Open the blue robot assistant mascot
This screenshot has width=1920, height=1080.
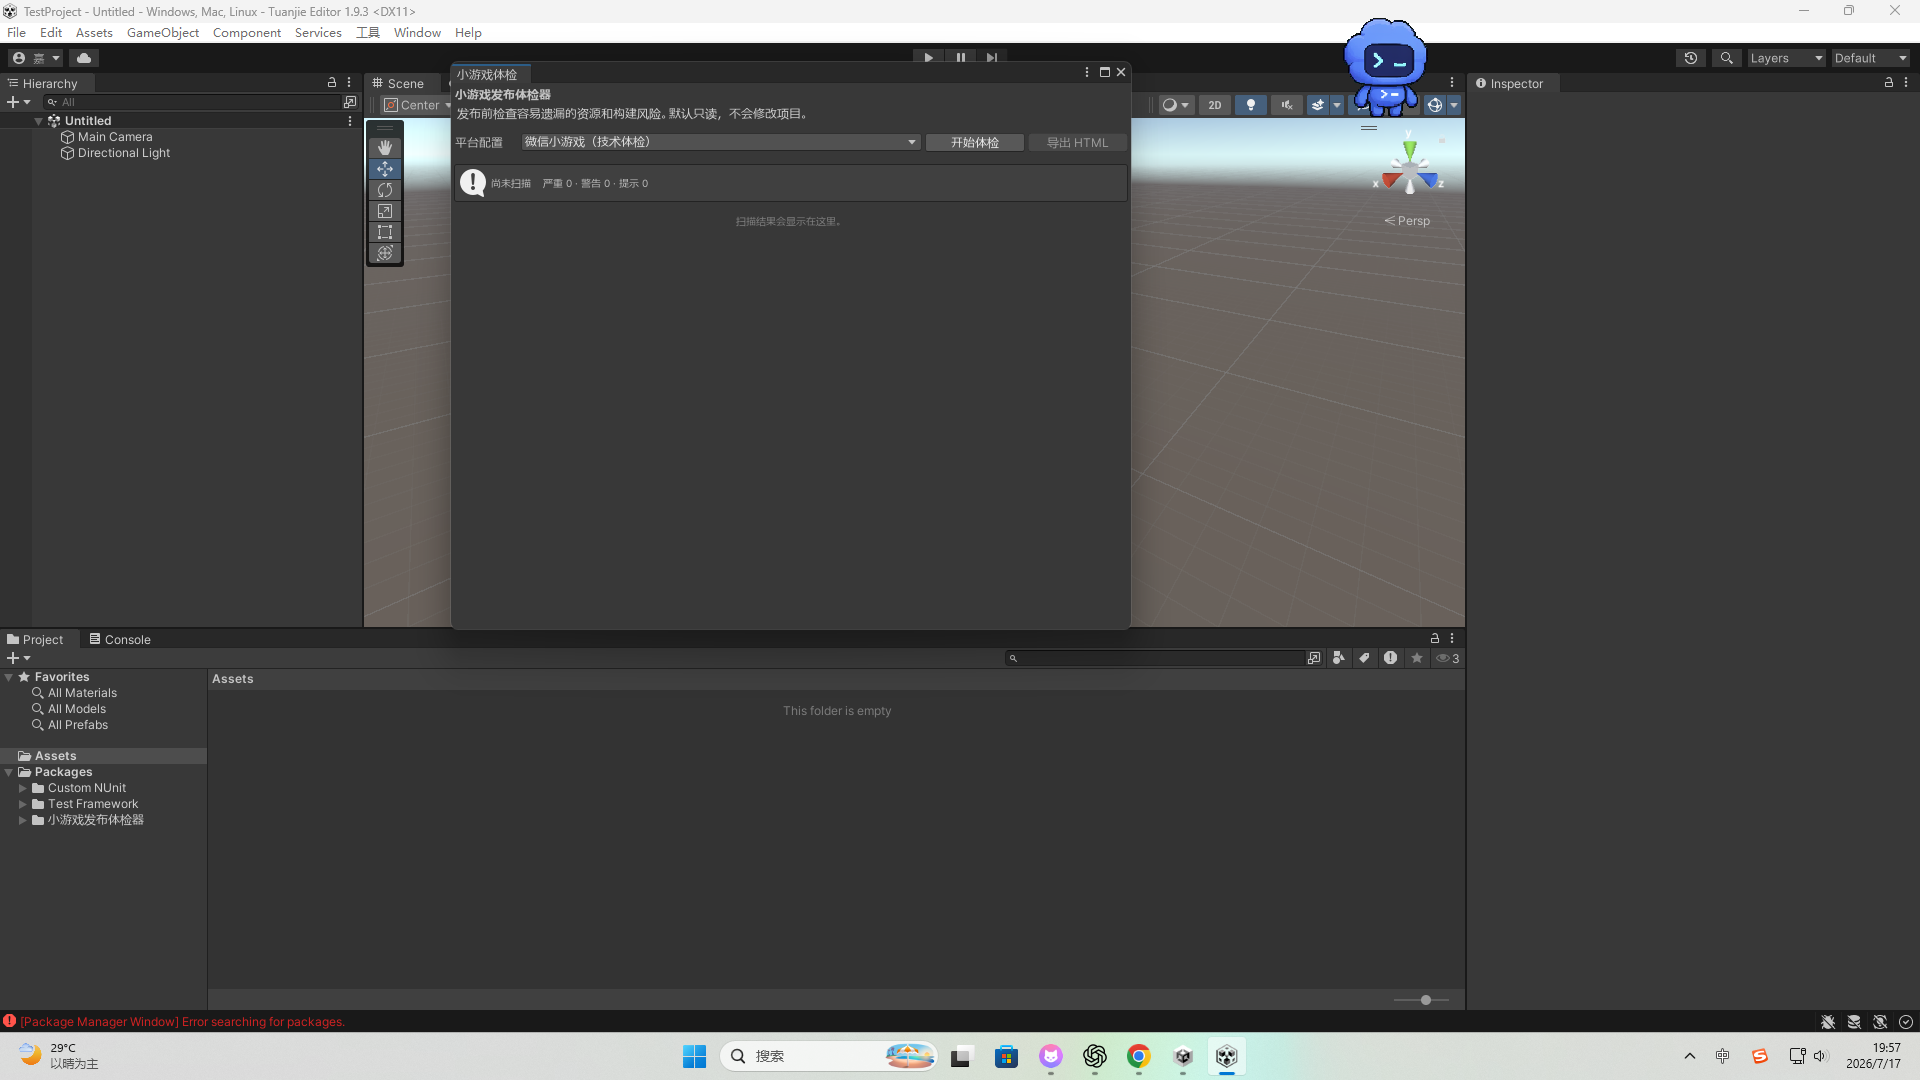[1386, 65]
